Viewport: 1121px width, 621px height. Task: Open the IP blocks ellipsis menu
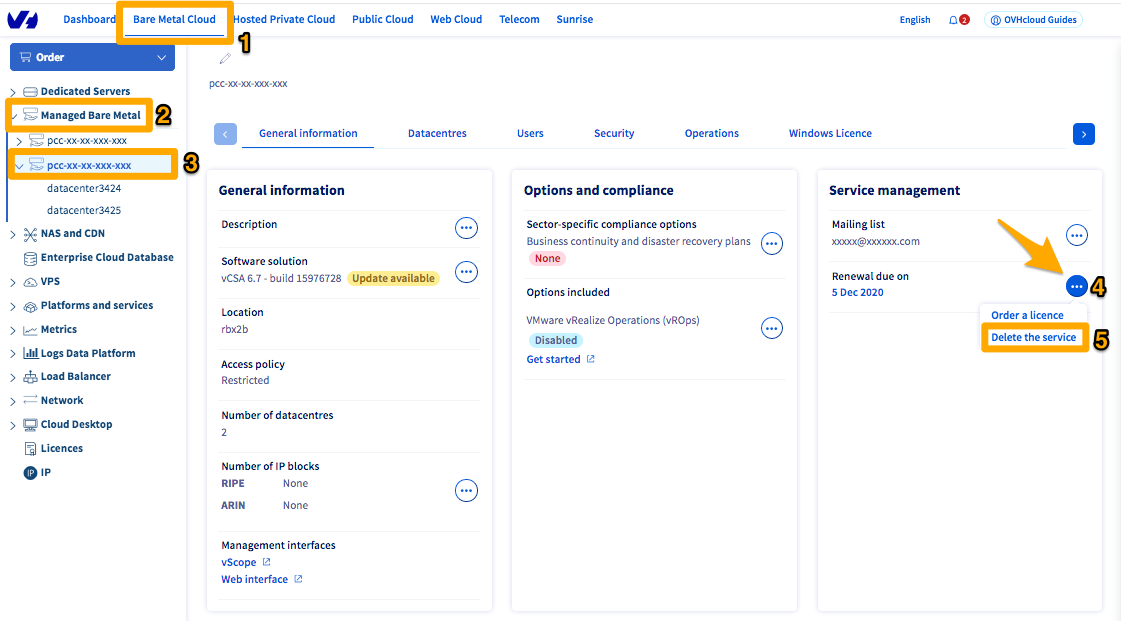(x=466, y=491)
